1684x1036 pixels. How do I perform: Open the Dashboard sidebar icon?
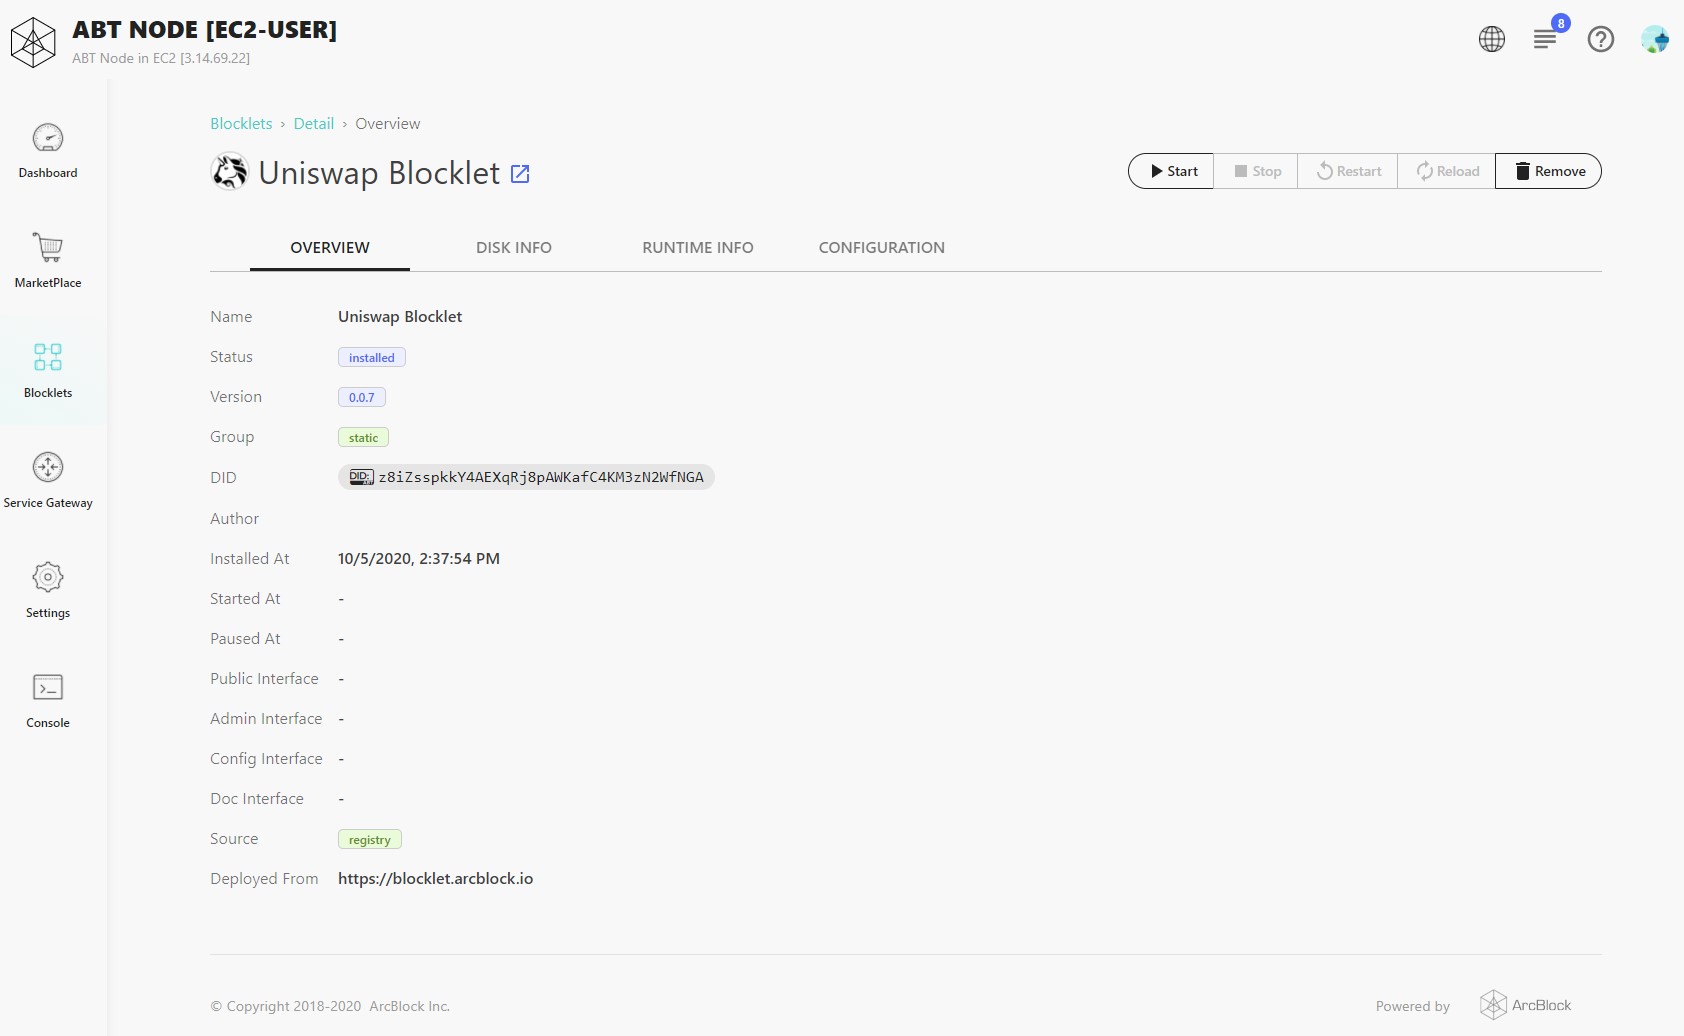(x=48, y=139)
